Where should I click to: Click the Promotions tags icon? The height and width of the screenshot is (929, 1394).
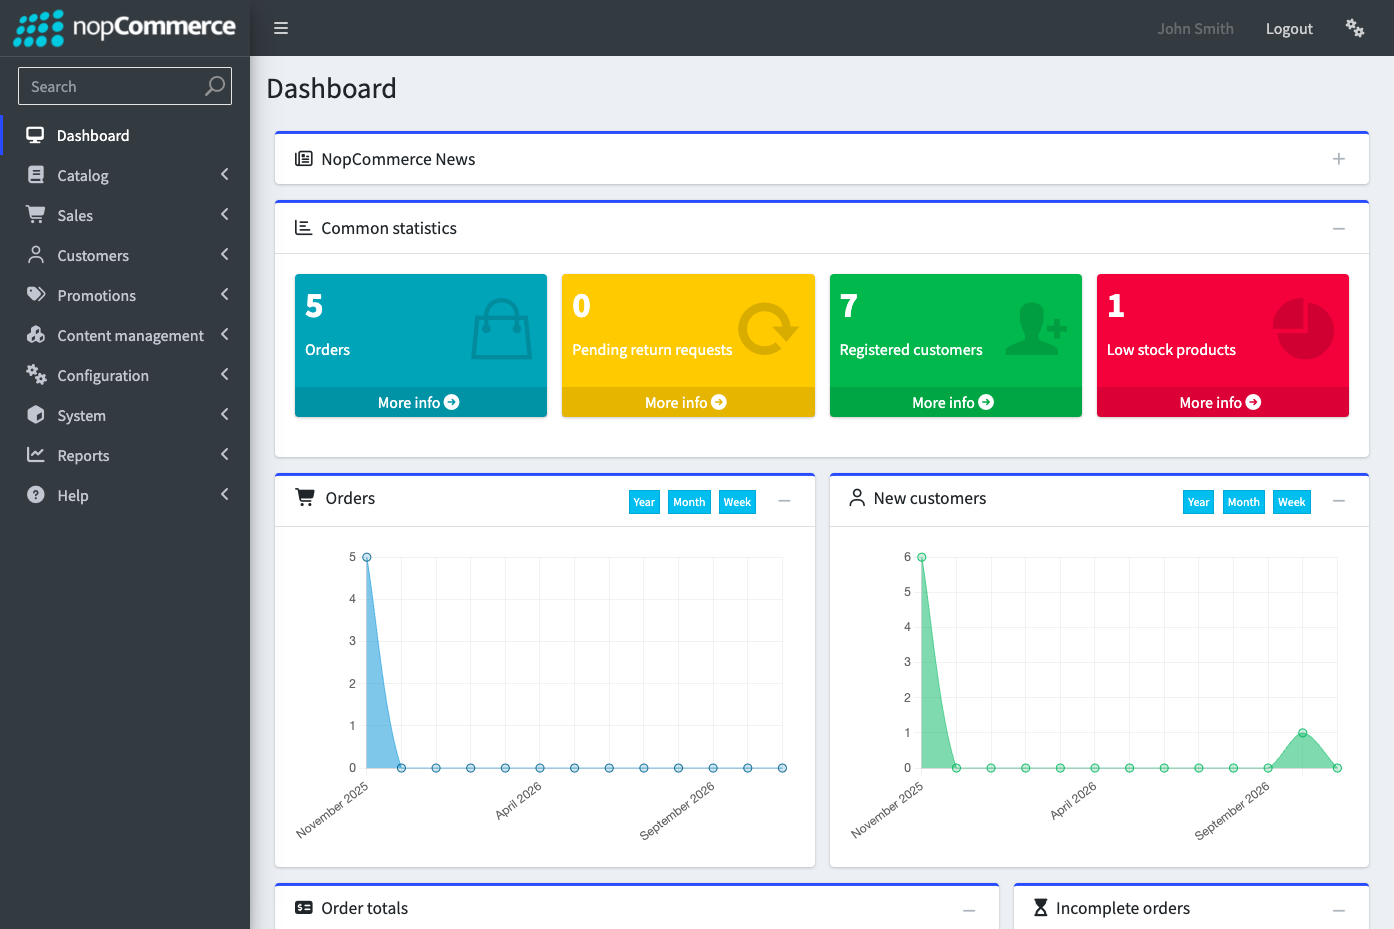tap(36, 294)
